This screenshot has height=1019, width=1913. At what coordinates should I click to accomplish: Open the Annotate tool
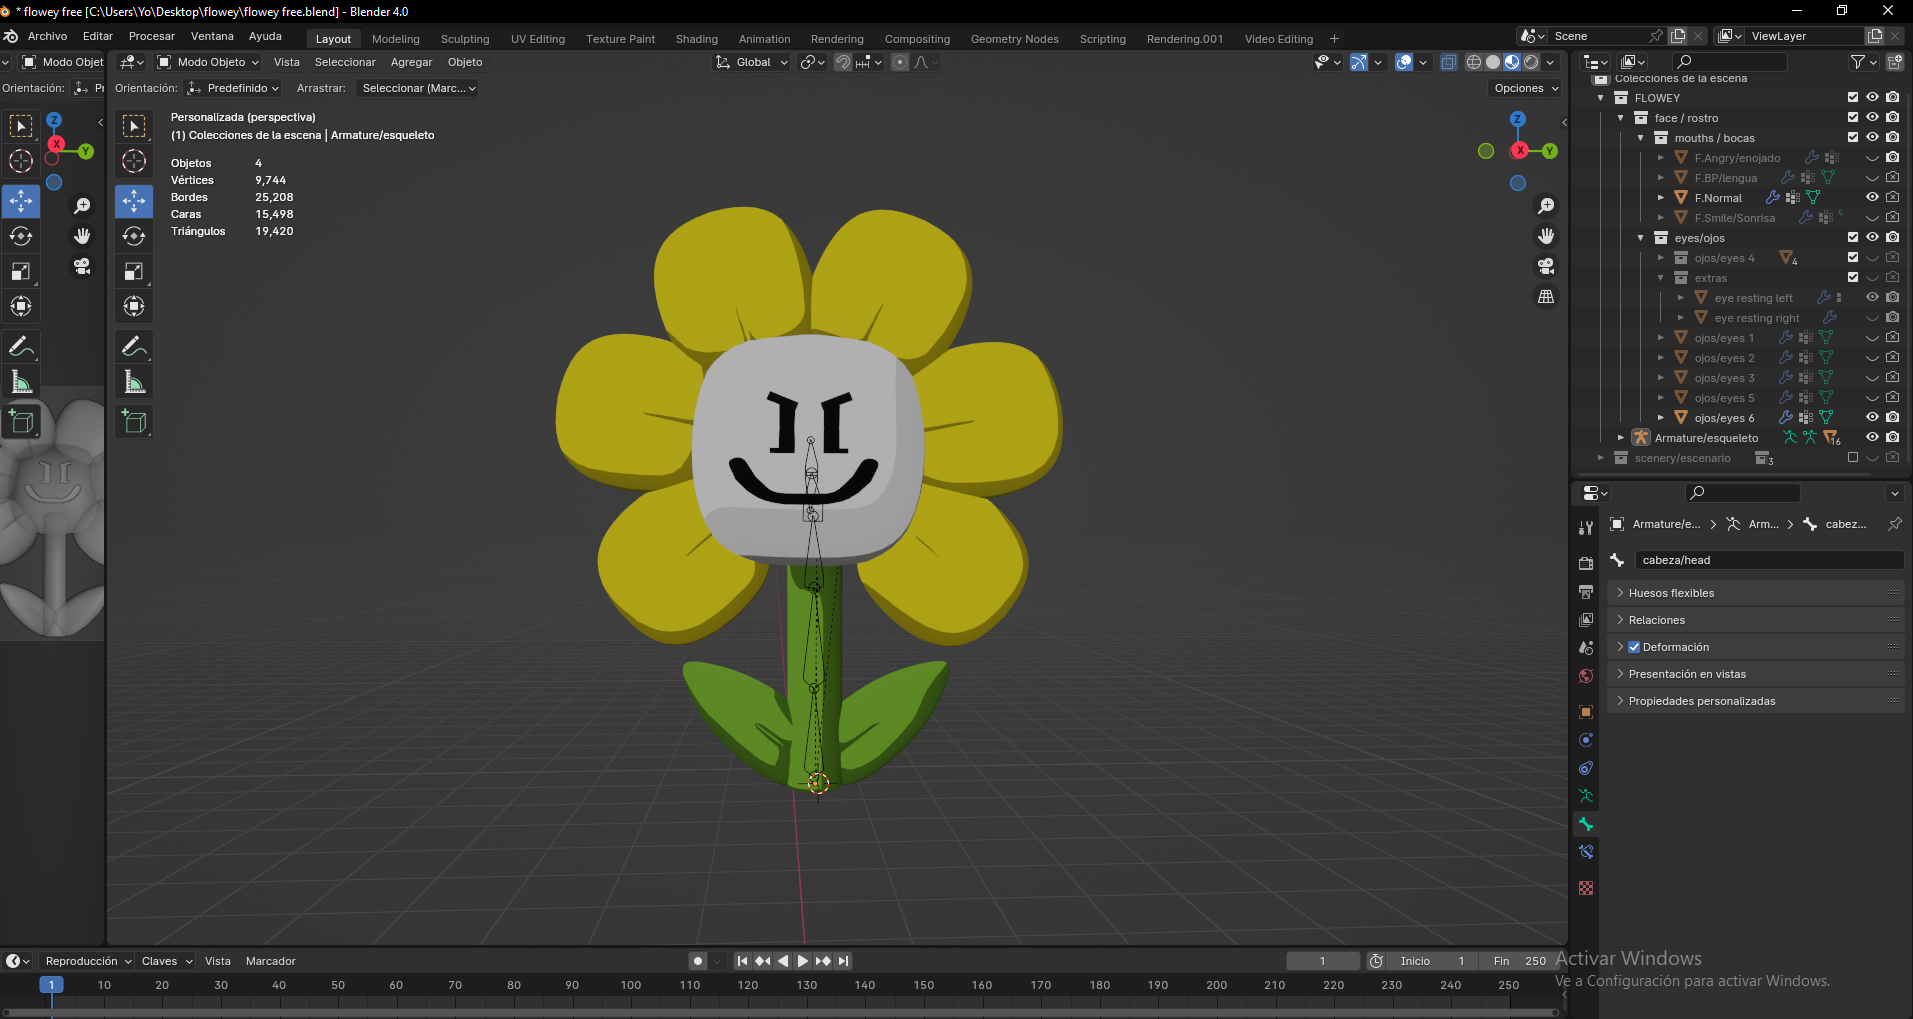[20, 346]
